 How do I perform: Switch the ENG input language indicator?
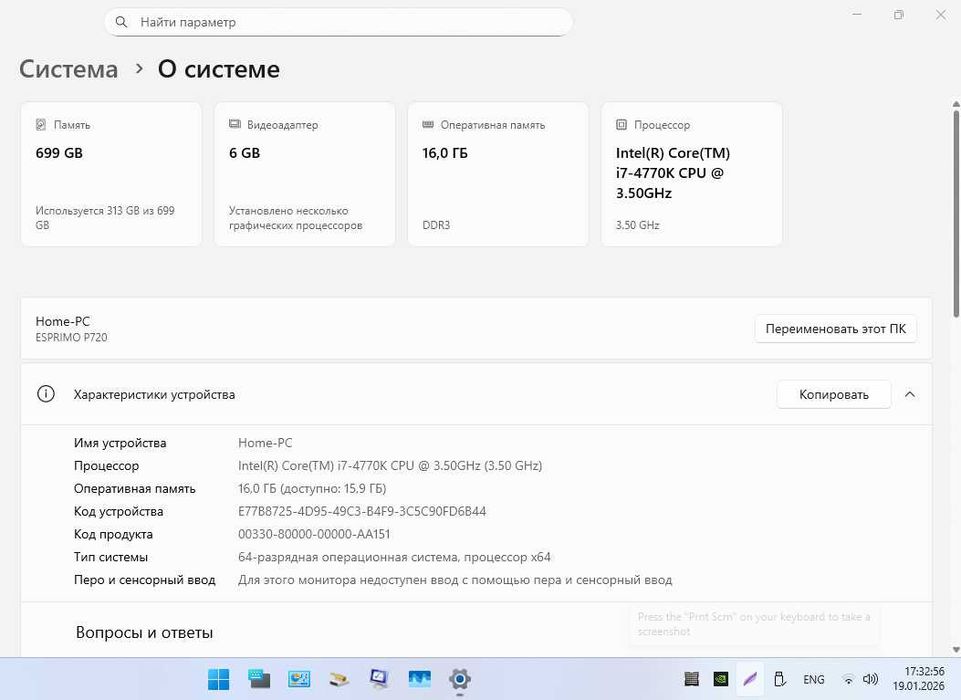click(813, 679)
